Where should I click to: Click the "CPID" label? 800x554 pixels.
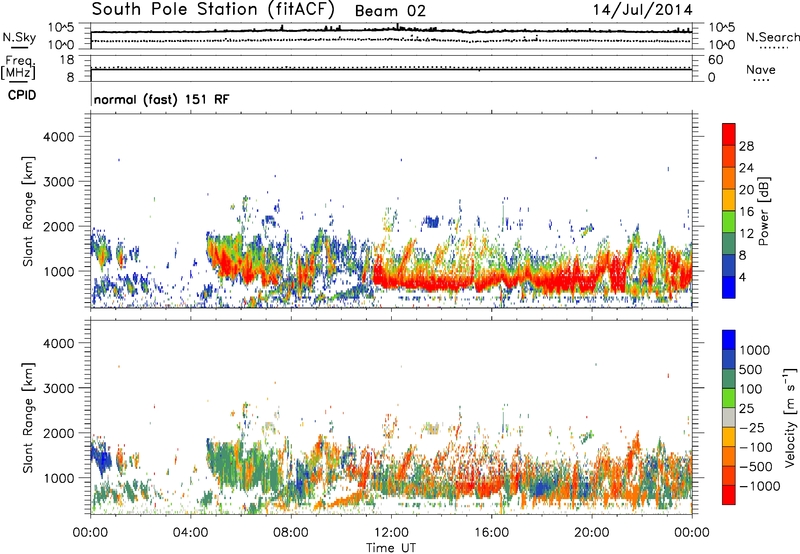[22, 95]
